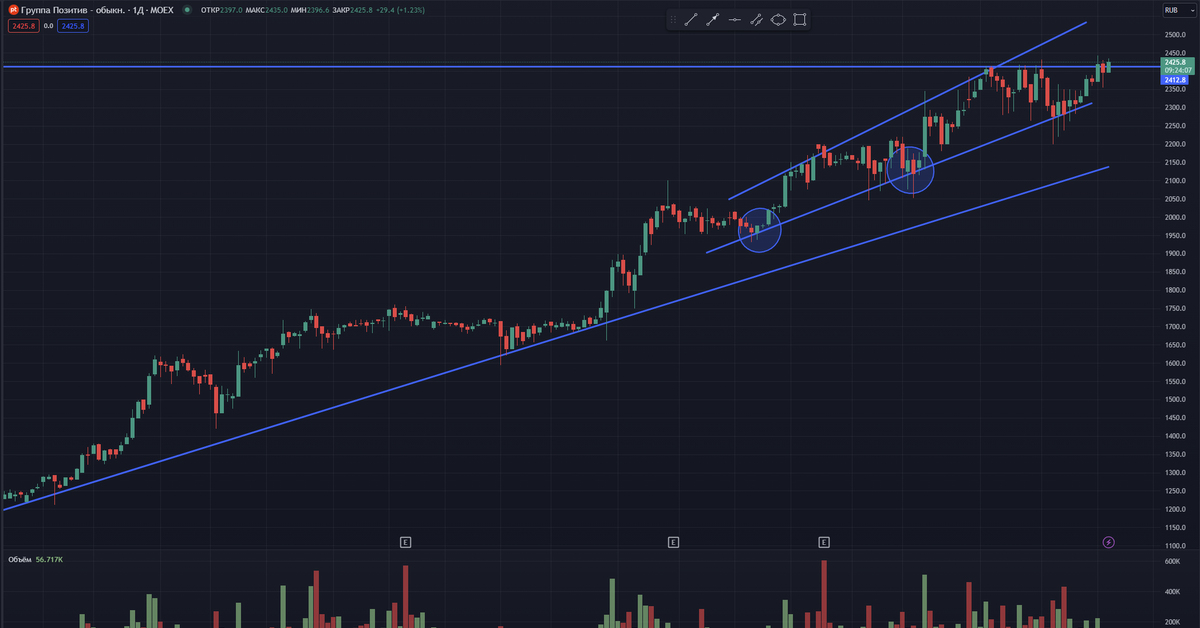
Task: Open the Группа Позитив symbol title
Action: tap(97, 10)
